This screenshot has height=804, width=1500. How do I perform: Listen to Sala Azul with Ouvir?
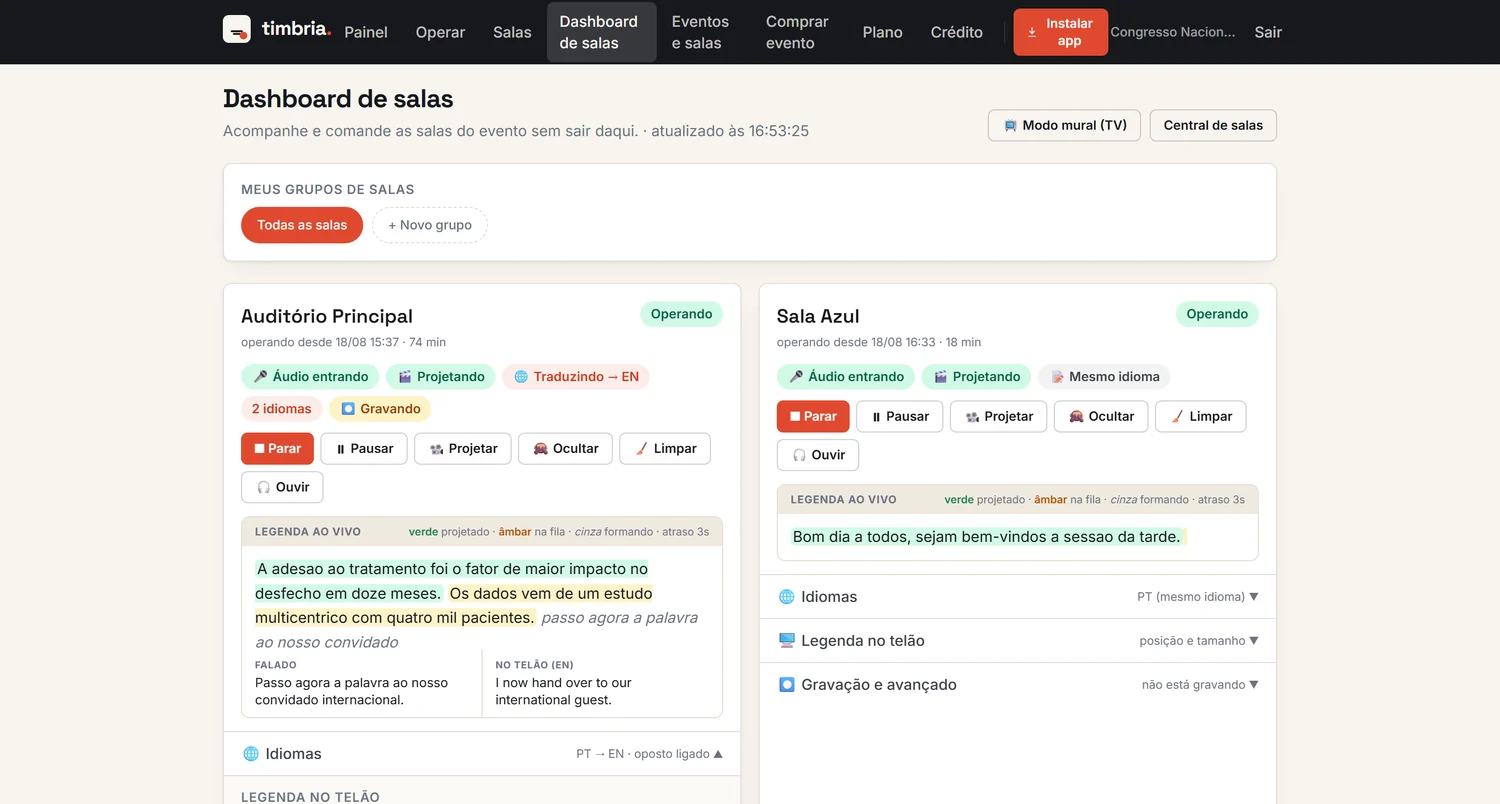(818, 455)
